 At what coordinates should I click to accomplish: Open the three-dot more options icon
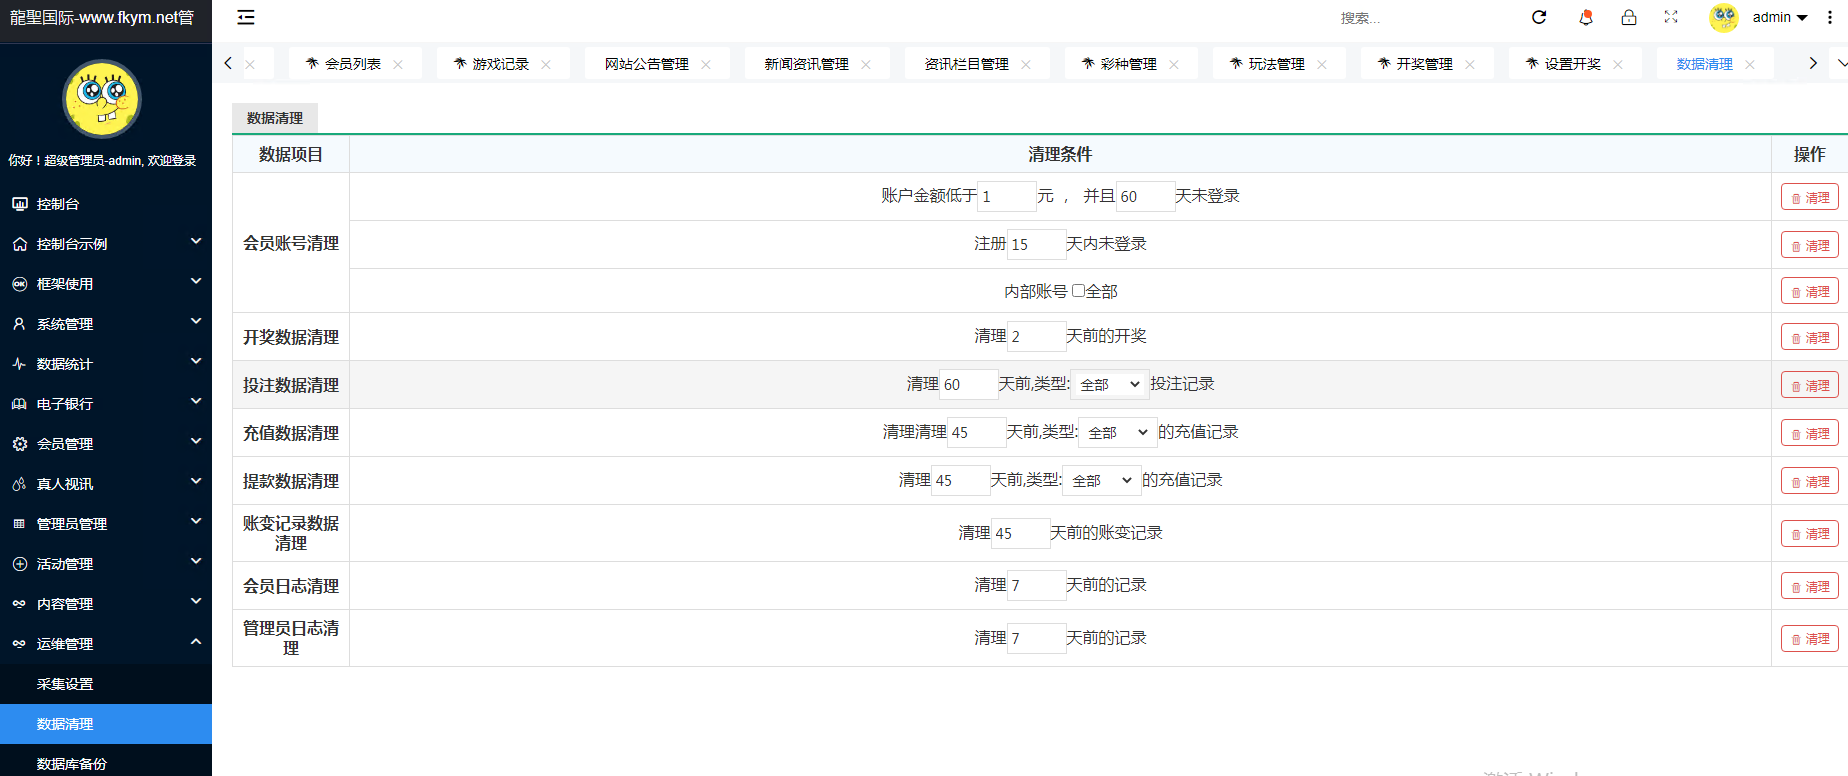1830,17
